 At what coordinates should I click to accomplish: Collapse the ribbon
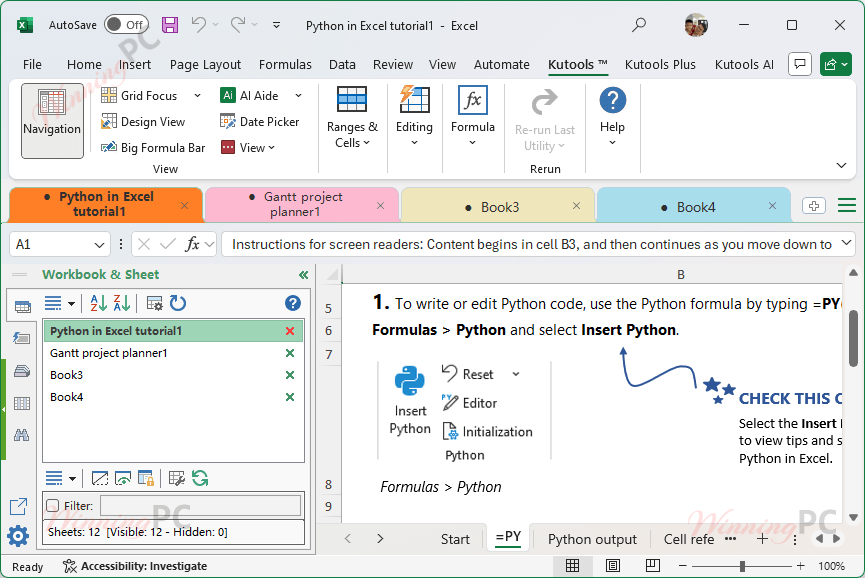(x=841, y=165)
